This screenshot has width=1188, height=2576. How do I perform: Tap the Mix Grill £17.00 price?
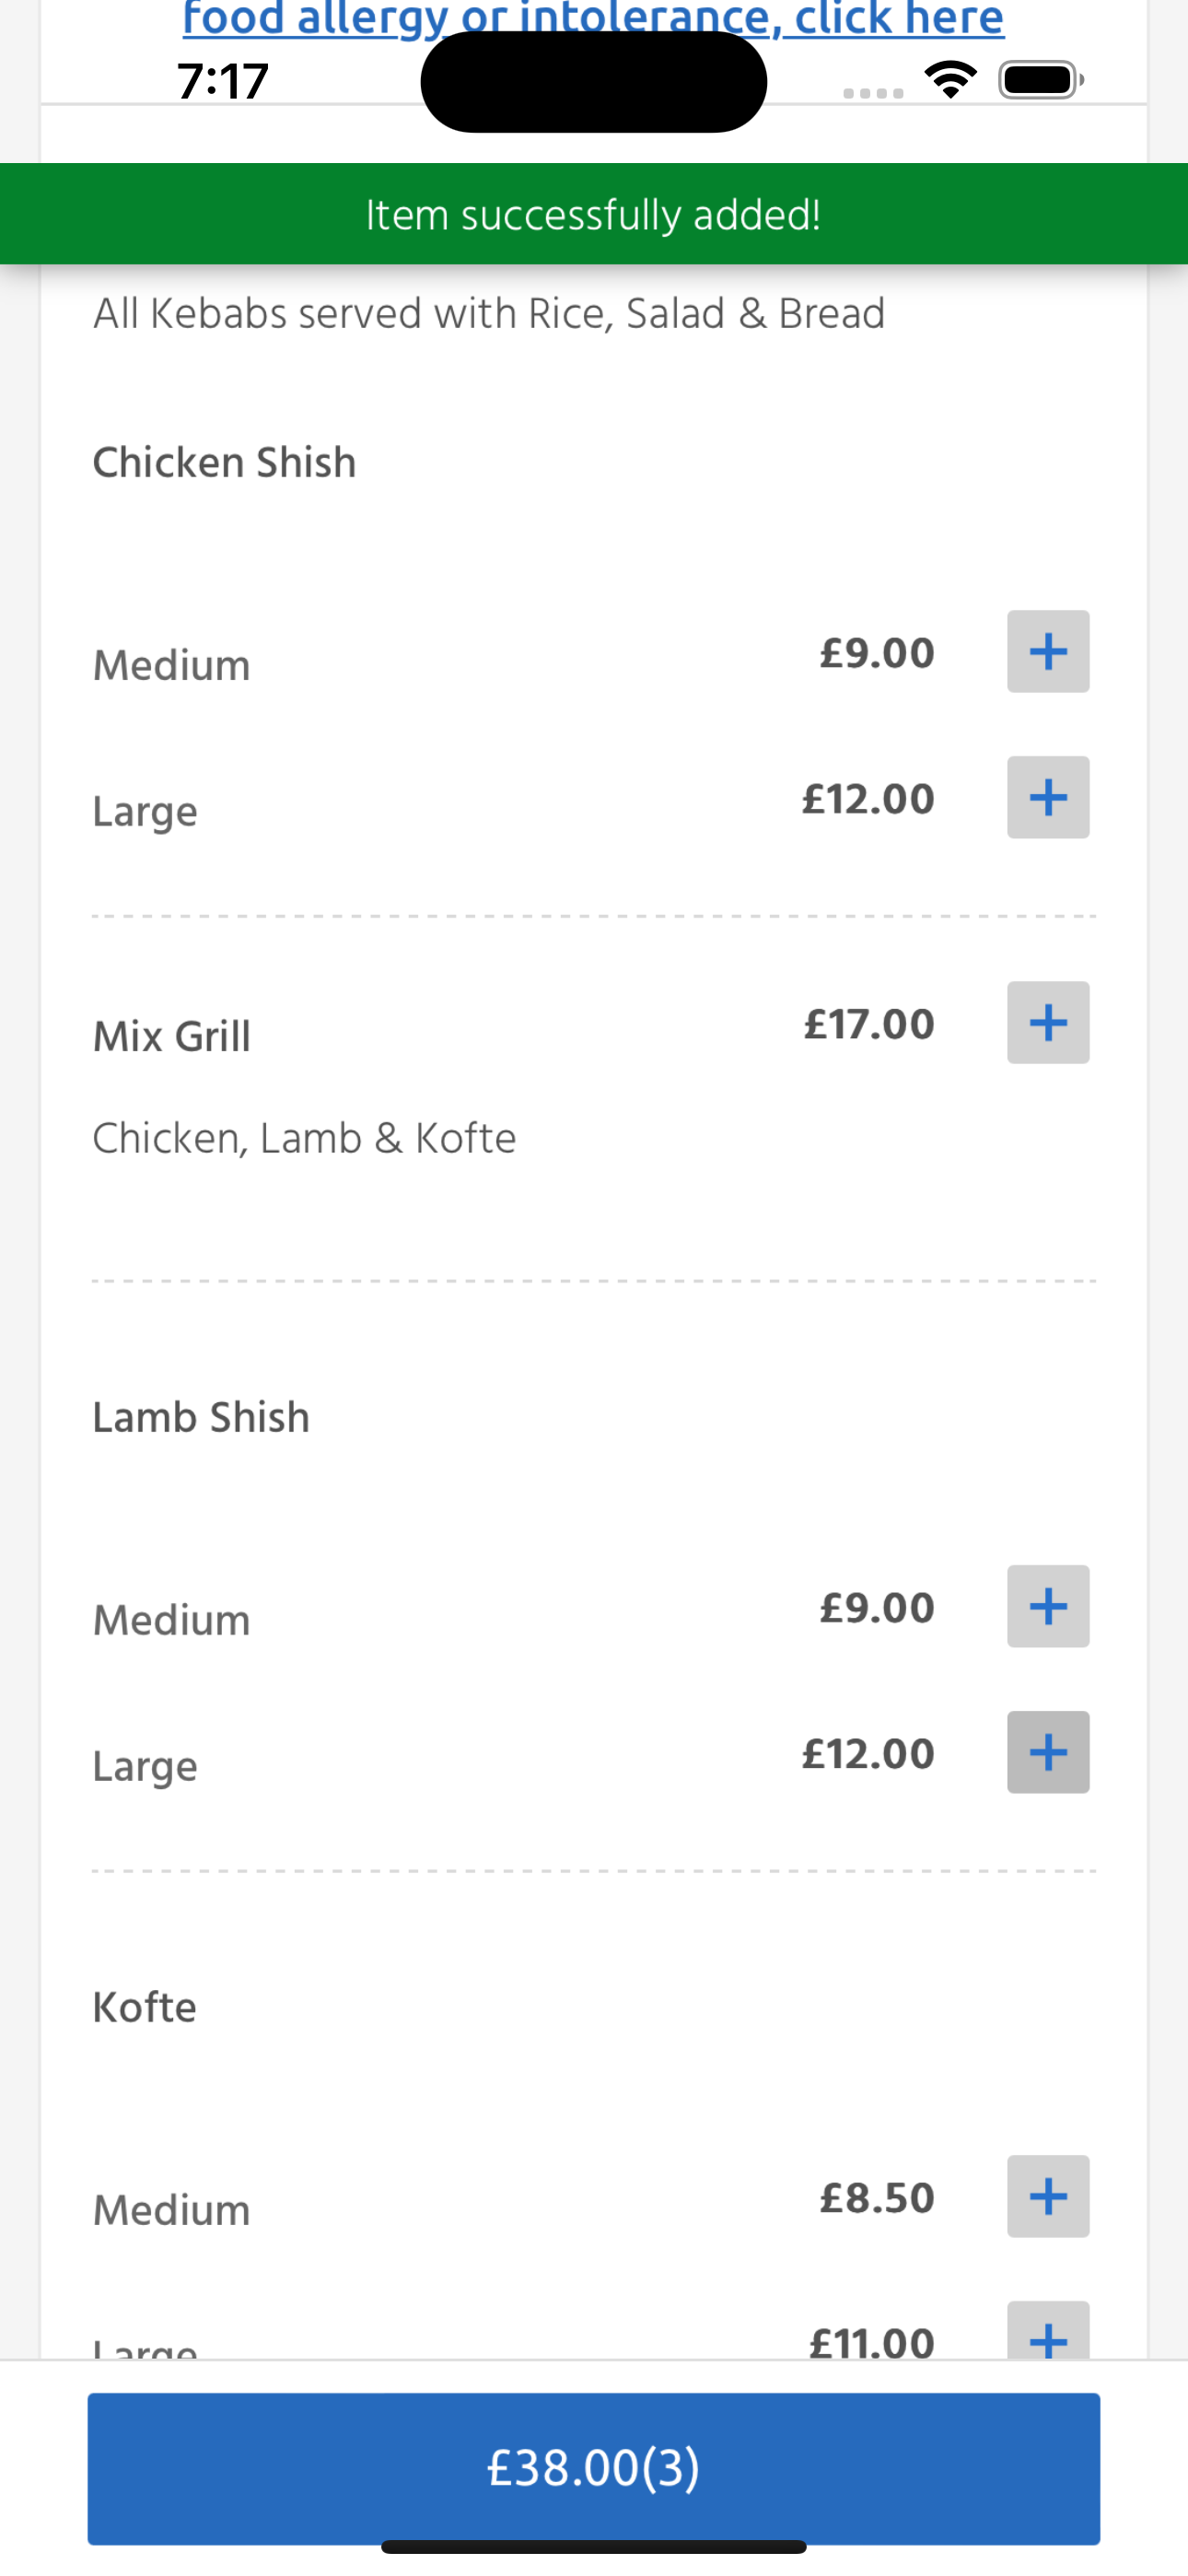click(869, 1024)
